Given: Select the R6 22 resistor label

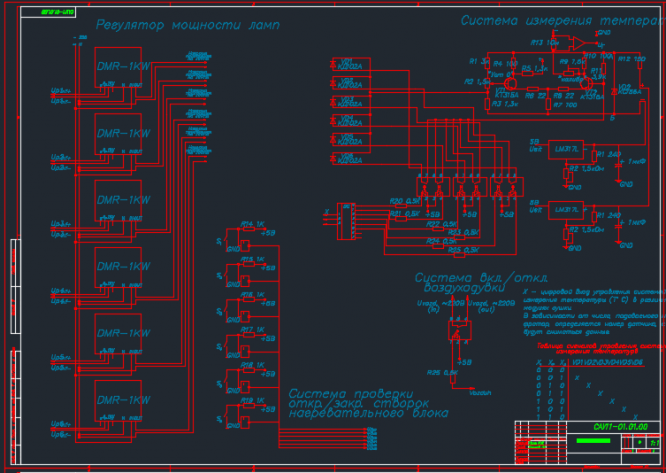Looking at the screenshot, I should point(535,96).
